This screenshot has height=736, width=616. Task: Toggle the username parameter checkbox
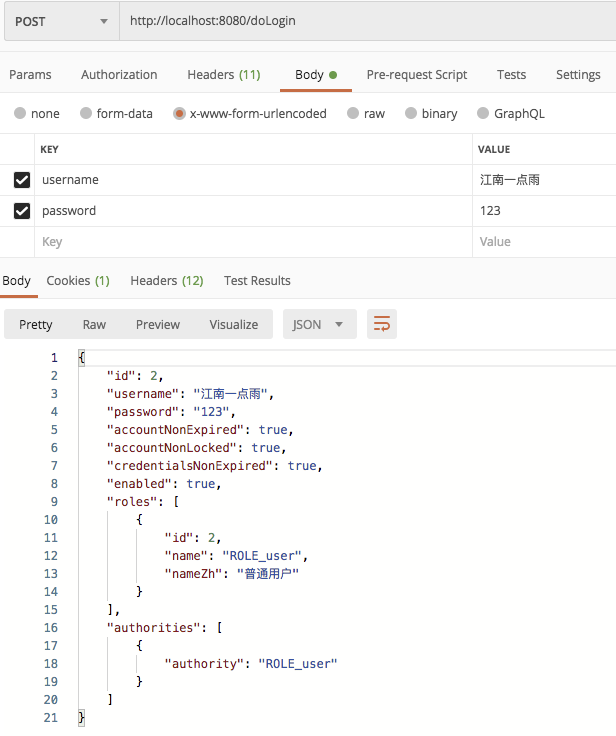pos(21,180)
